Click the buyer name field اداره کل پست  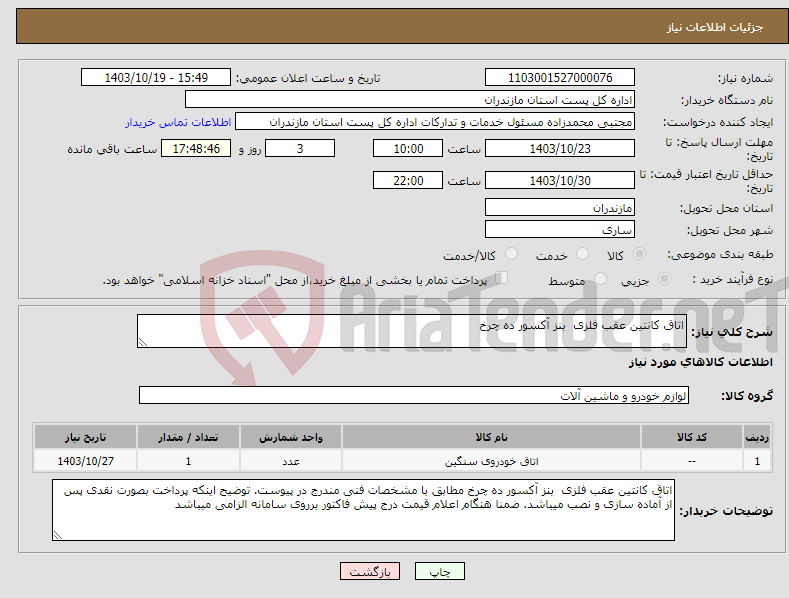pos(410,100)
